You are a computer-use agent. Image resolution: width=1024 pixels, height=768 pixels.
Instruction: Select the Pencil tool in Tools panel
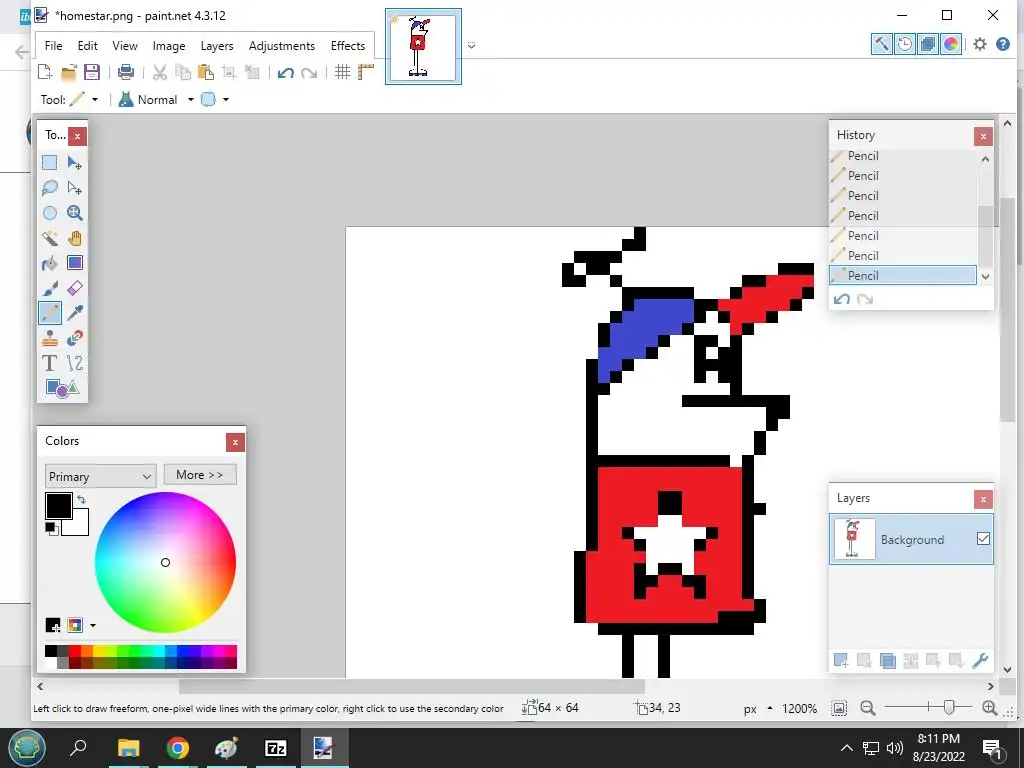50,313
